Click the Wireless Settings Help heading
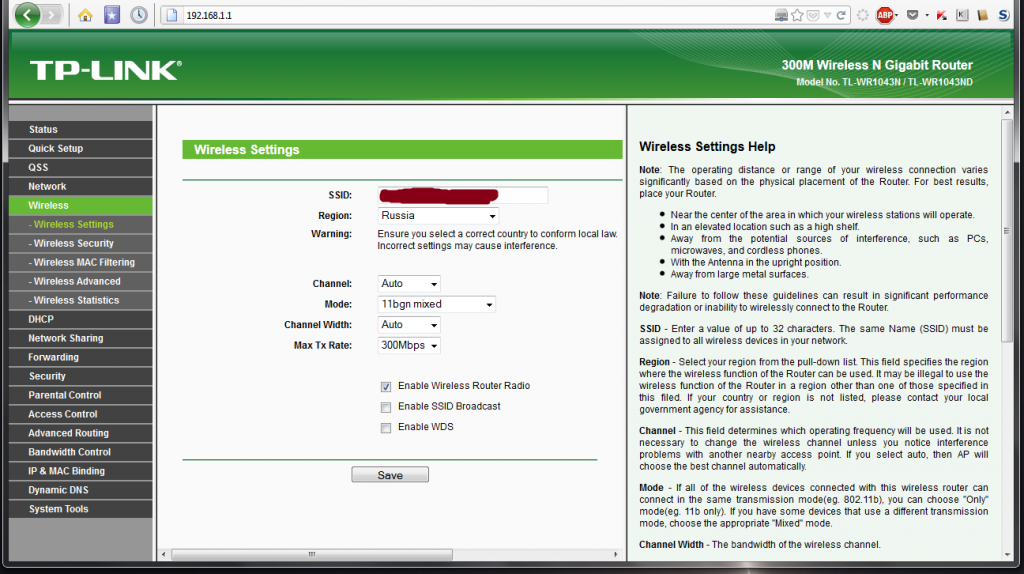 point(707,147)
